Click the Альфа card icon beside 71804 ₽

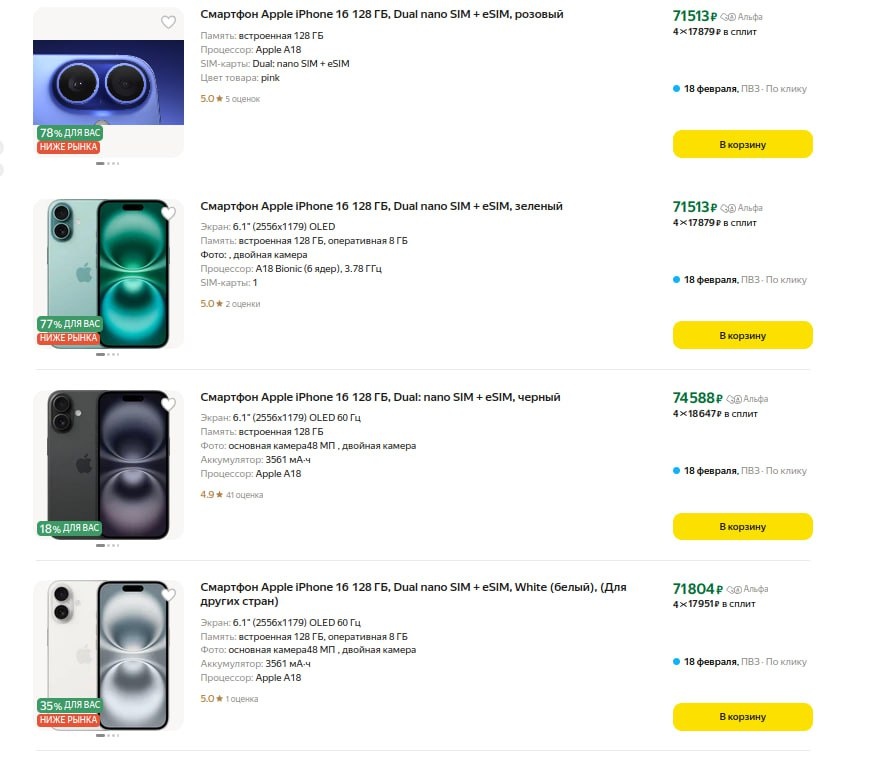point(733,590)
